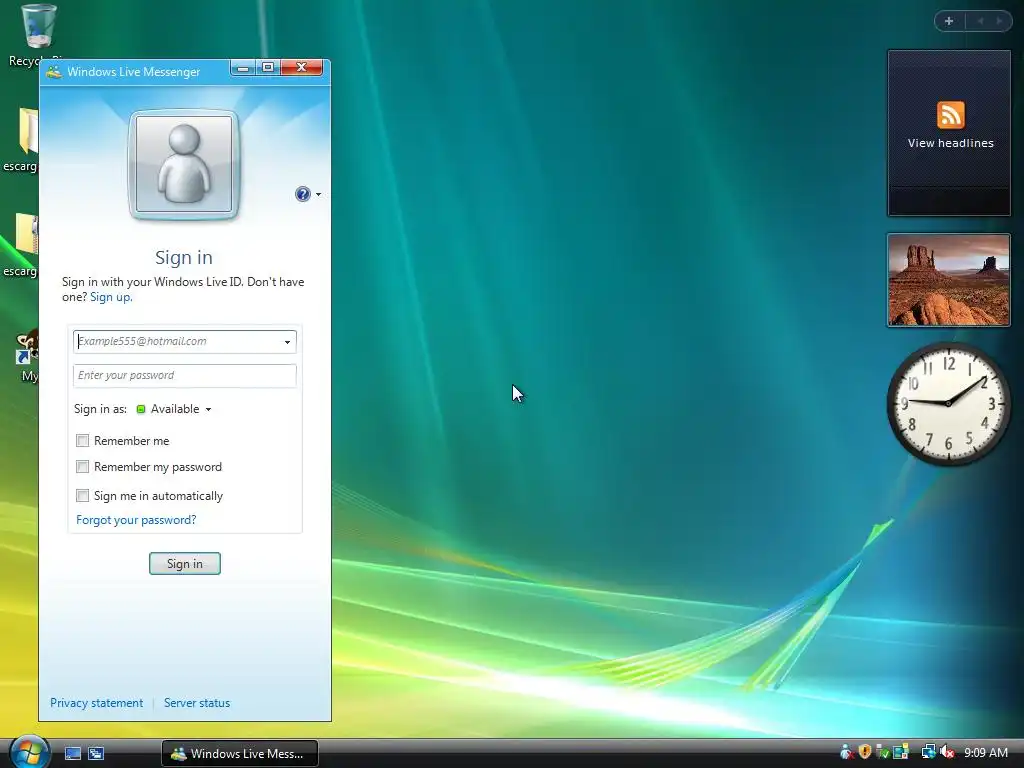Click the Switch between windows icon
The height and width of the screenshot is (768, 1024).
[x=96, y=754]
